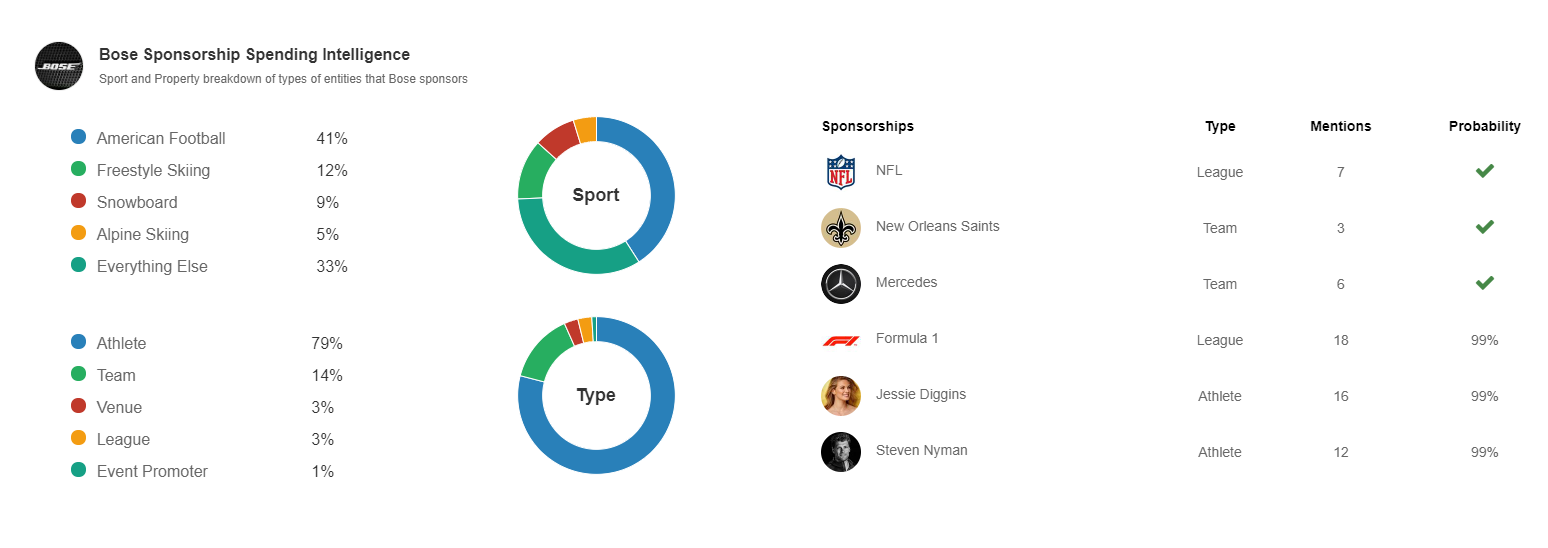
Task: Click the Mercedes probability checkmark
Action: pyautogui.click(x=1485, y=283)
